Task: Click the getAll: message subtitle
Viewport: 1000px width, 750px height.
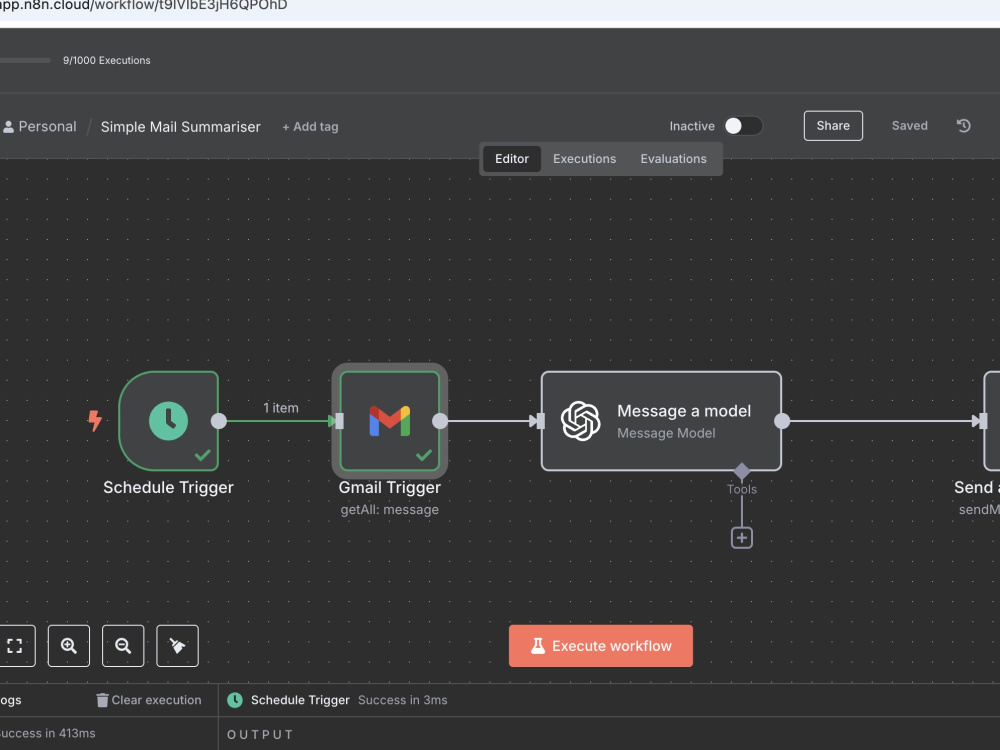Action: pyautogui.click(x=390, y=510)
